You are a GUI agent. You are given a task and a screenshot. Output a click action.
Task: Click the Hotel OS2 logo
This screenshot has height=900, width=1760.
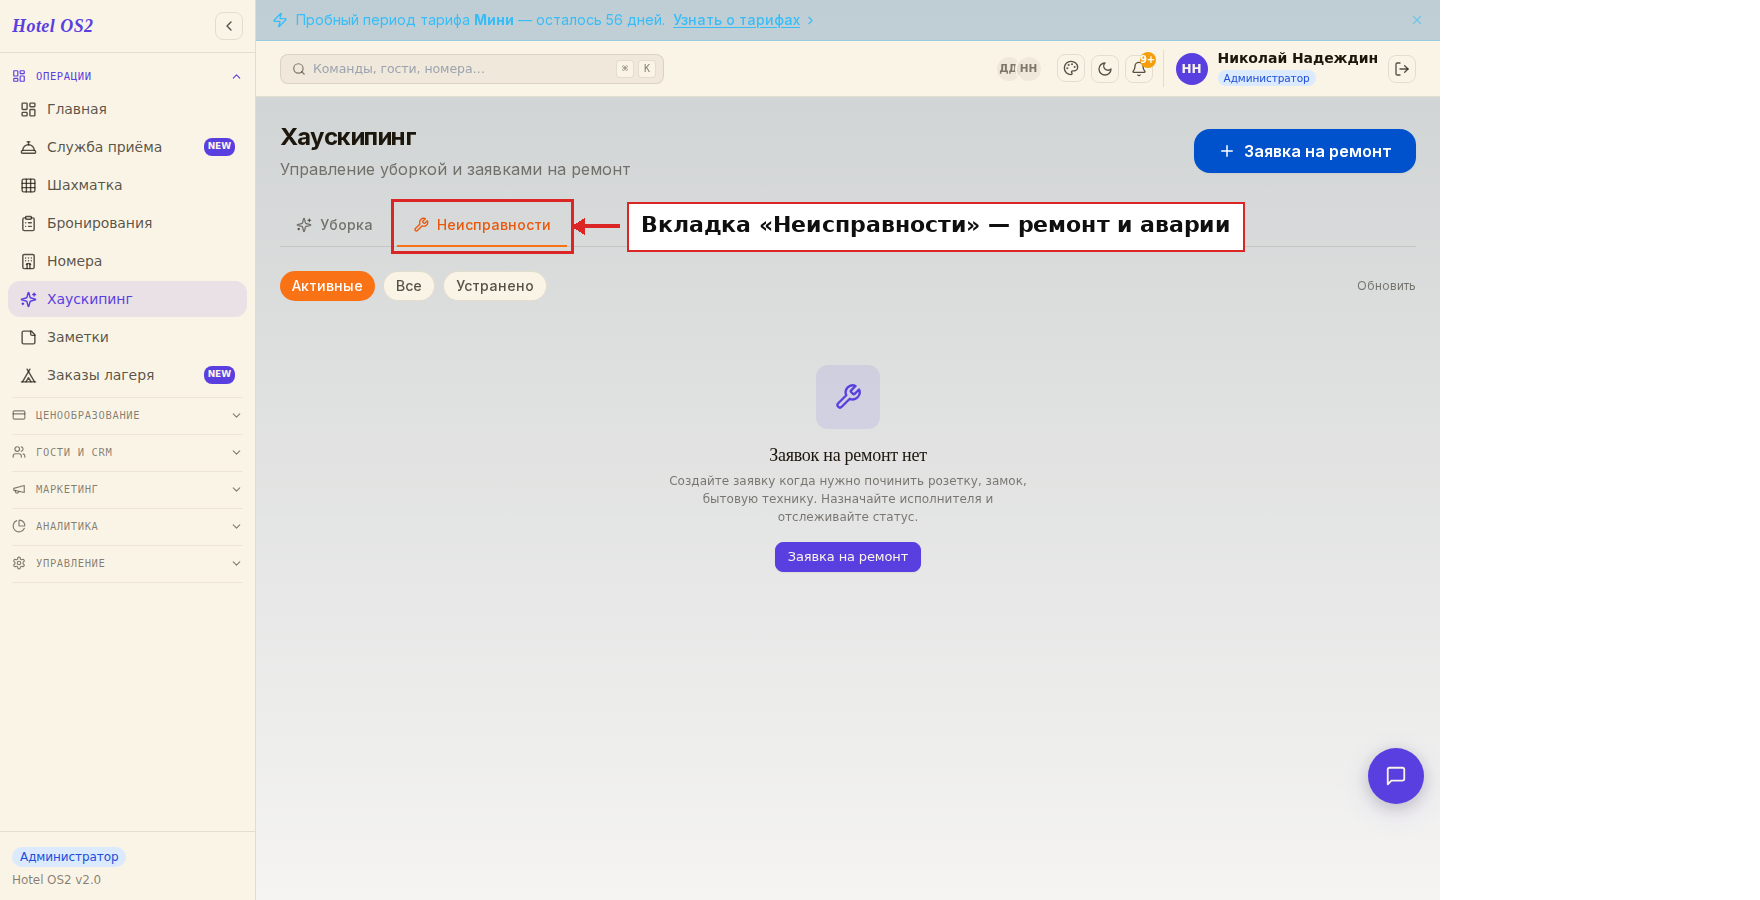click(x=53, y=26)
